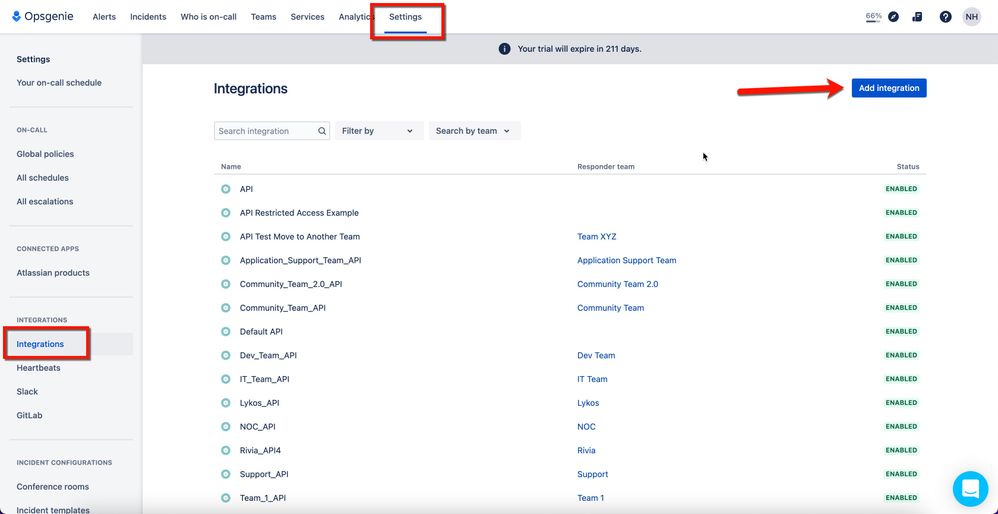This screenshot has width=998, height=514.
Task: Click the Add integration button
Action: click(x=889, y=88)
